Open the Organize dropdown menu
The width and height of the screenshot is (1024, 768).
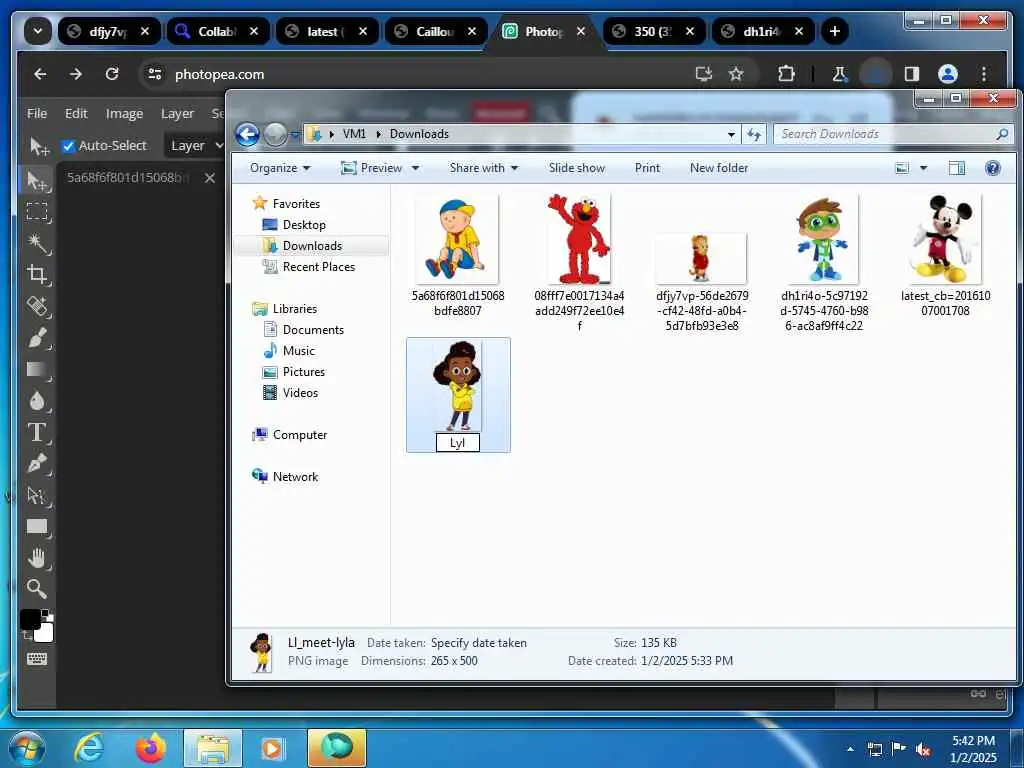(280, 168)
